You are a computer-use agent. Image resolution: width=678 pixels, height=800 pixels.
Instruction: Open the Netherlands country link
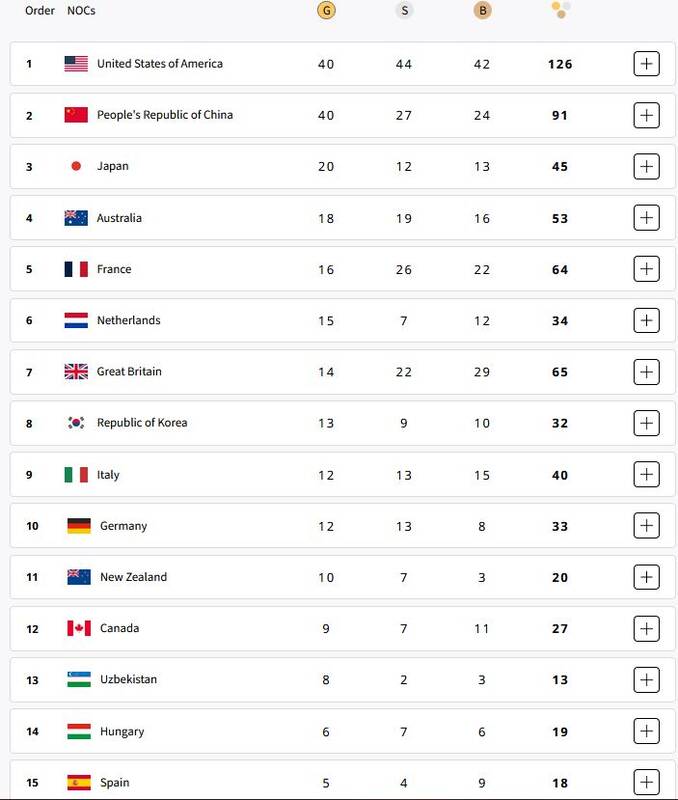[x=128, y=321]
